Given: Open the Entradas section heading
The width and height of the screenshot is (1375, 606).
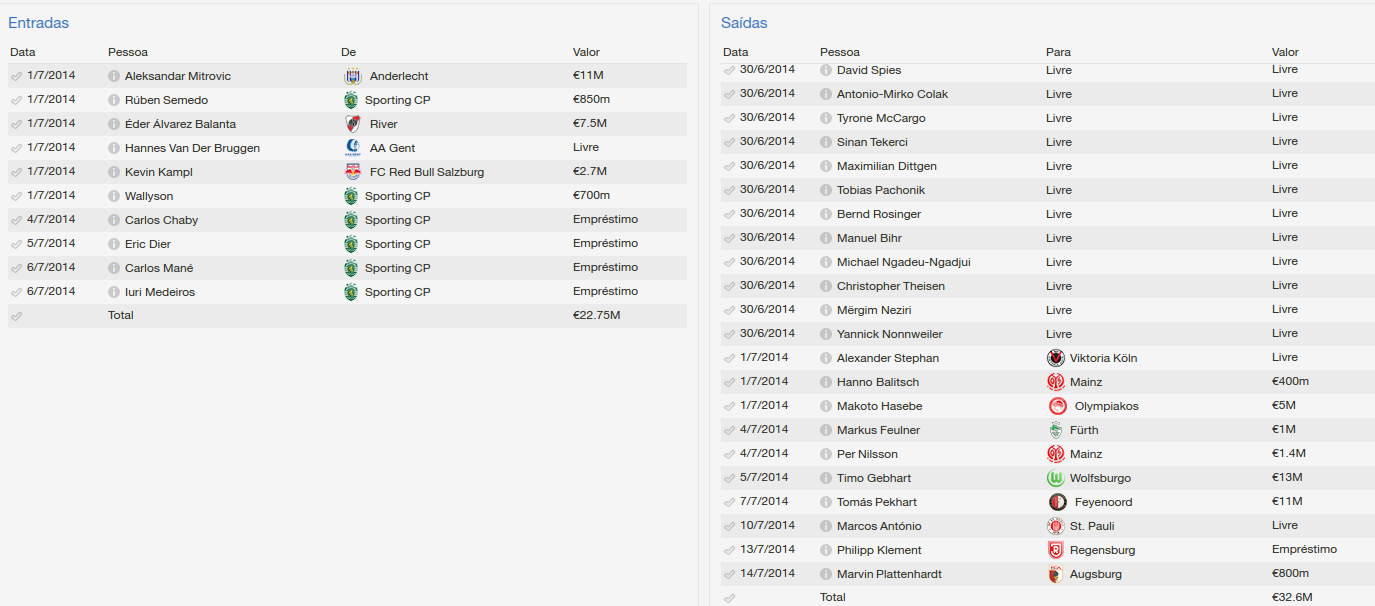Looking at the screenshot, I should [39, 22].
